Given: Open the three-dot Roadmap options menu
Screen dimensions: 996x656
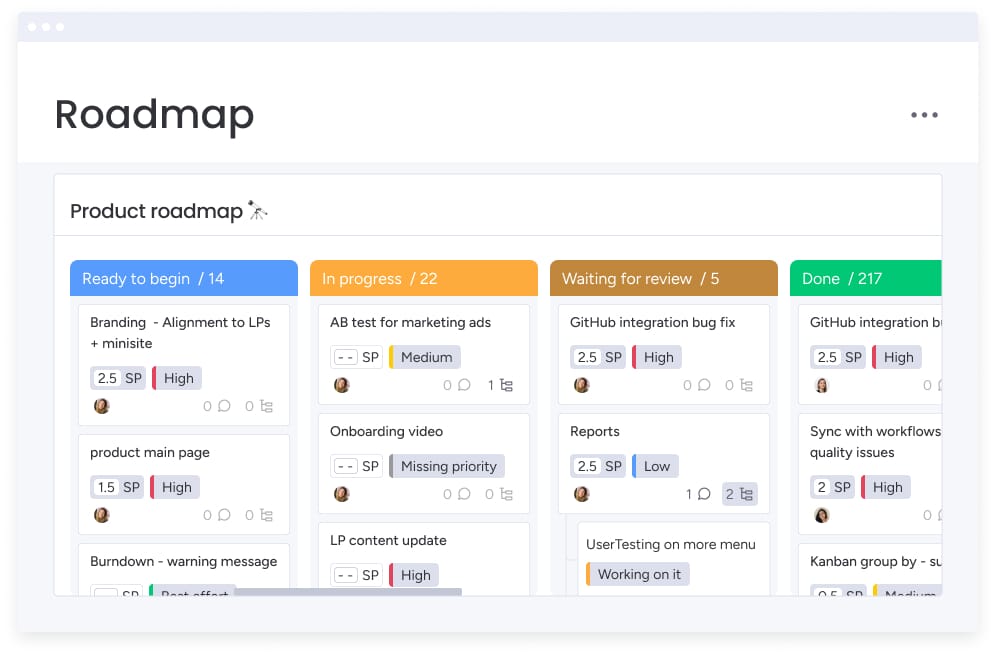Looking at the screenshot, I should (x=924, y=115).
